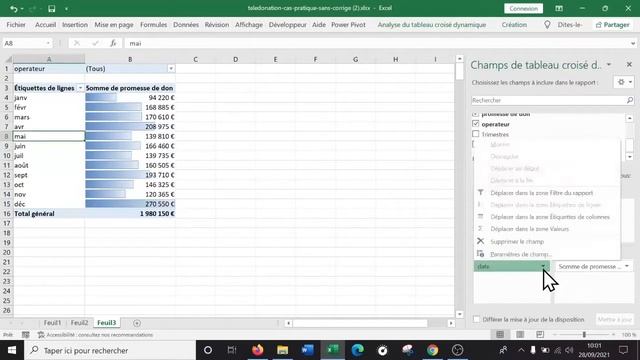Click the Insert Function fx icon
Screen dimensions: 640x360
(113, 43)
